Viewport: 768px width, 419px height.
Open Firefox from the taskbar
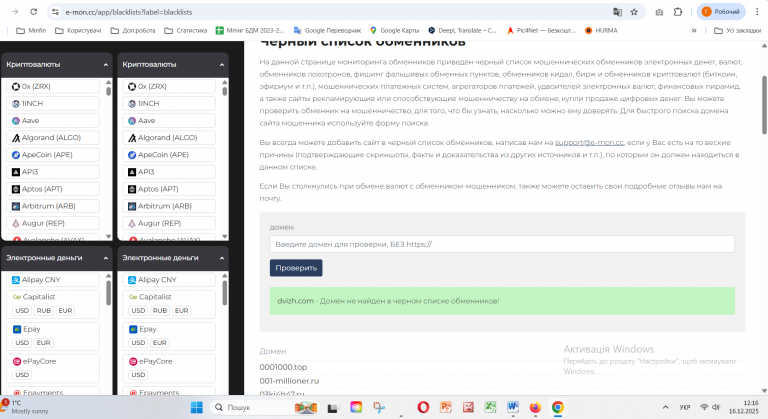535,407
